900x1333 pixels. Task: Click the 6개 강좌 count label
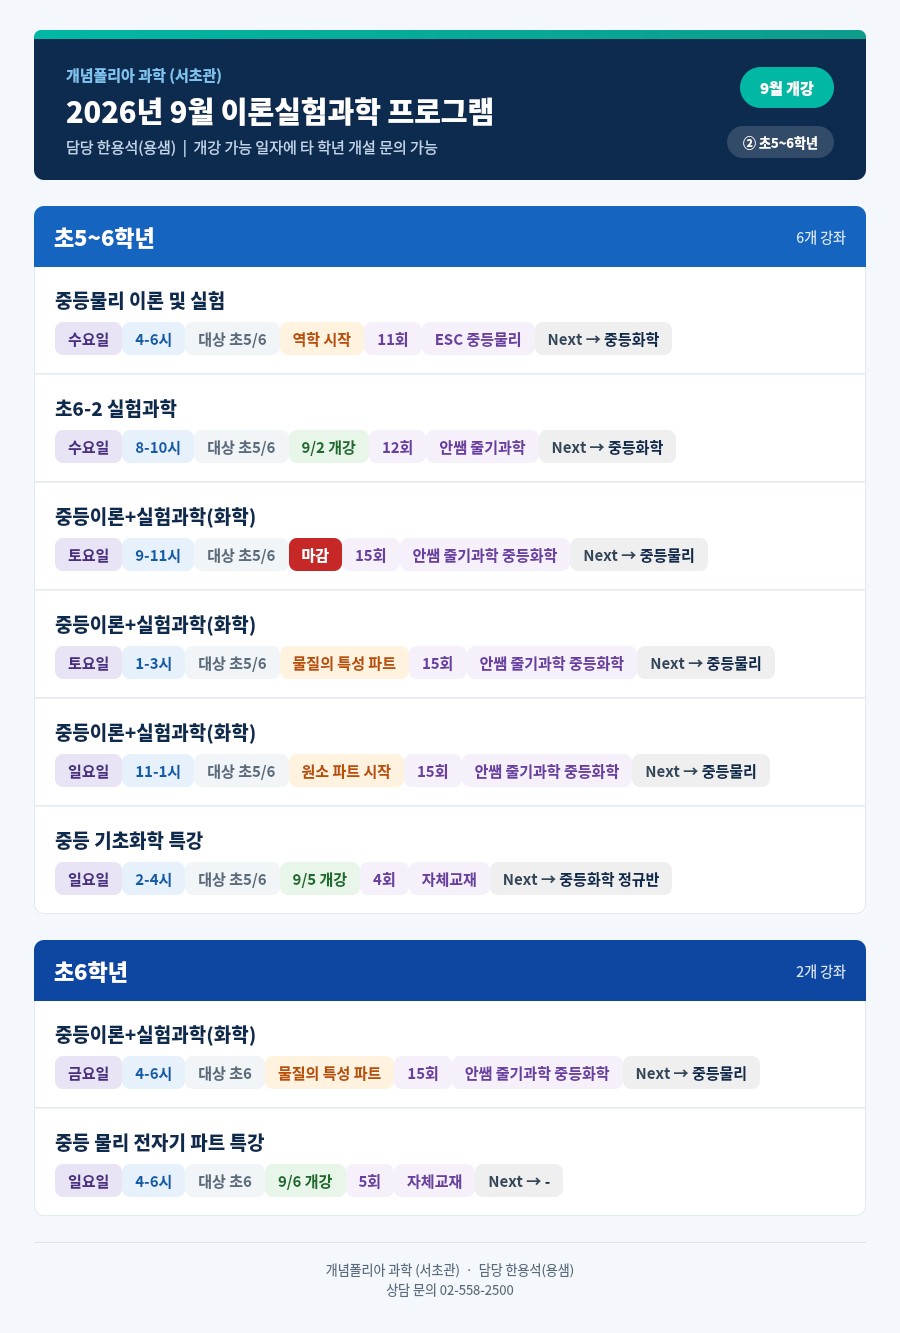821,237
